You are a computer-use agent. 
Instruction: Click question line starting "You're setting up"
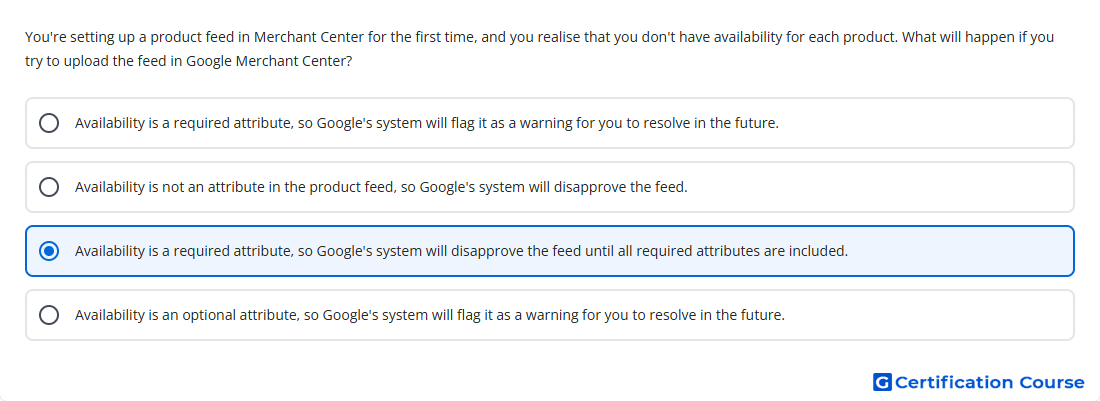click(539, 36)
